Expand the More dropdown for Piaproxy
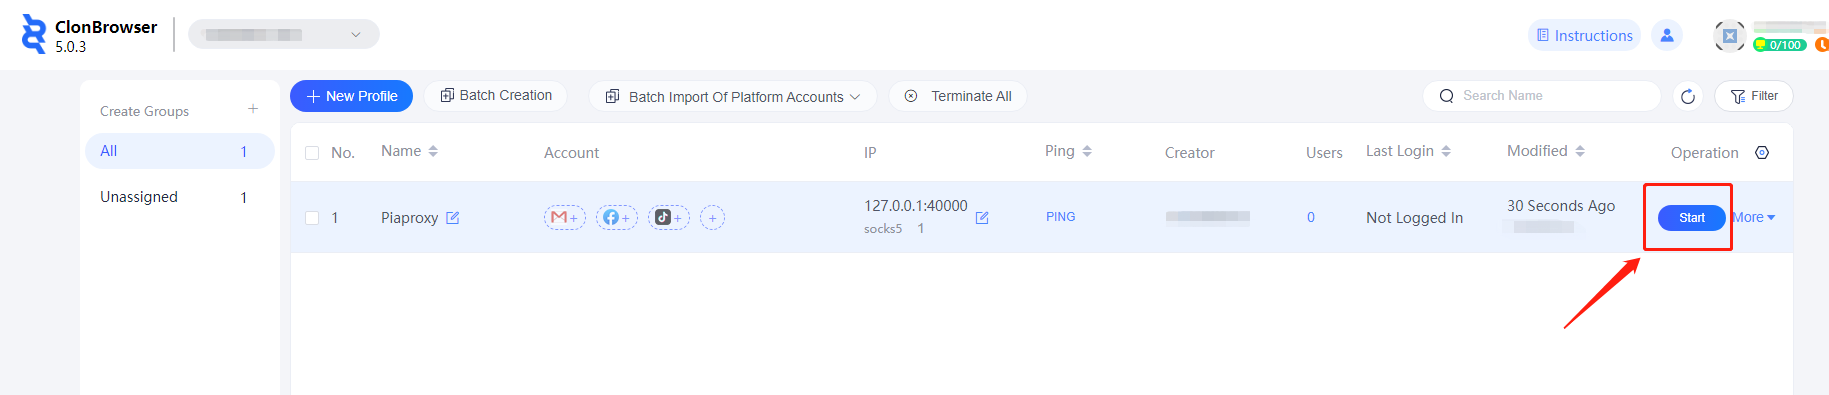Screen dimensions: 1829x395 1754,217
